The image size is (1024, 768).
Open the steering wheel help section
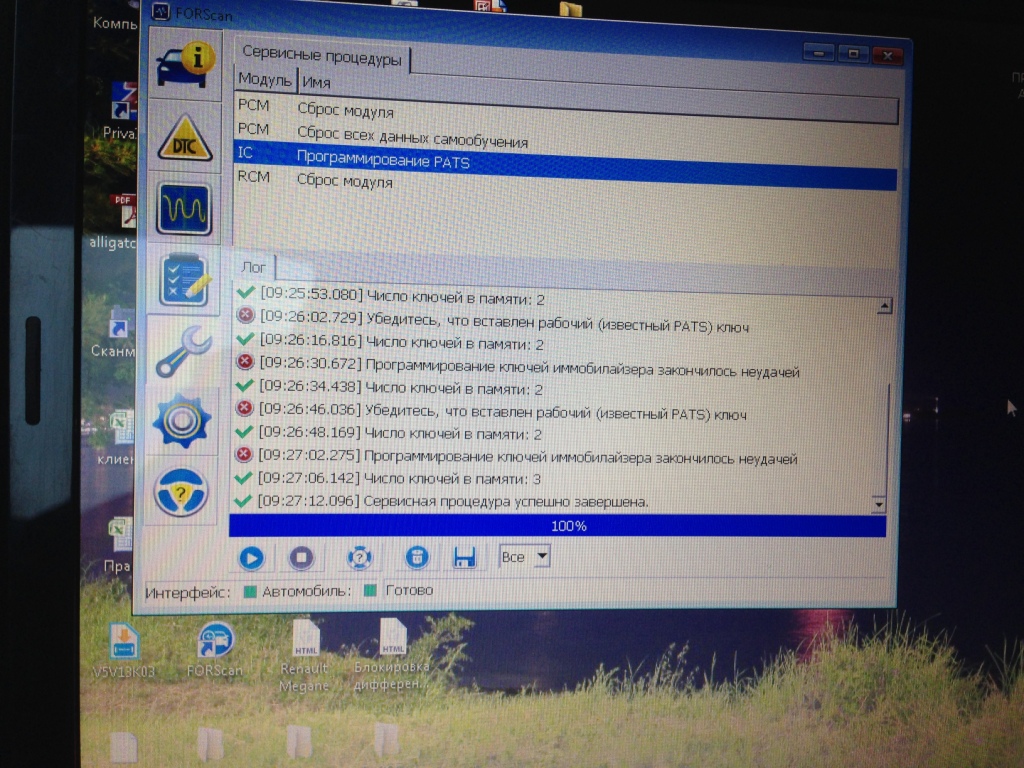[180, 490]
